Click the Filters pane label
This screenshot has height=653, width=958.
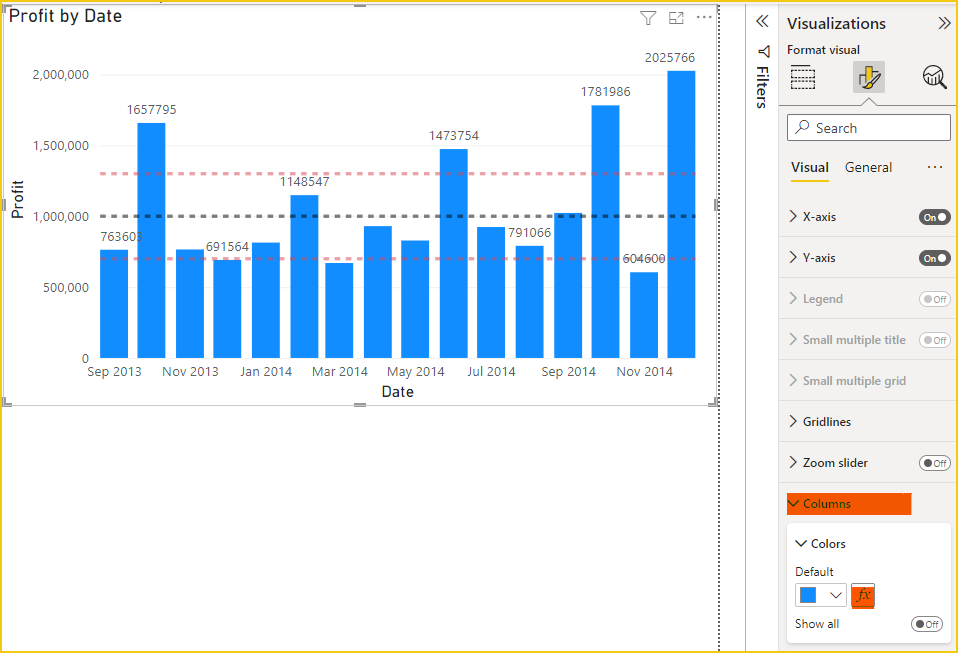[x=762, y=87]
